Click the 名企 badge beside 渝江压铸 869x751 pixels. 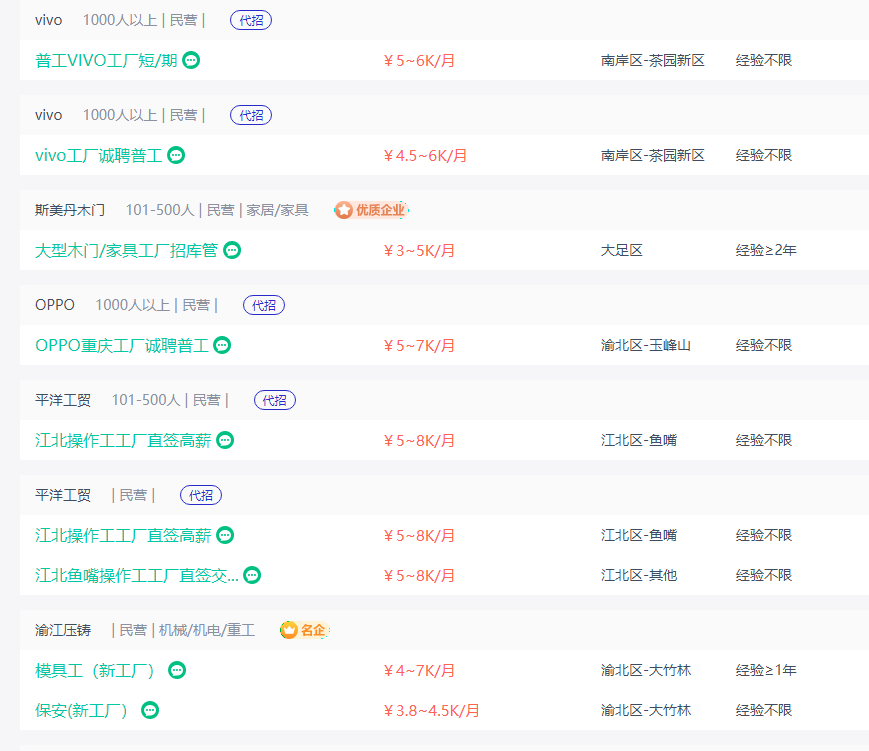pos(304,630)
